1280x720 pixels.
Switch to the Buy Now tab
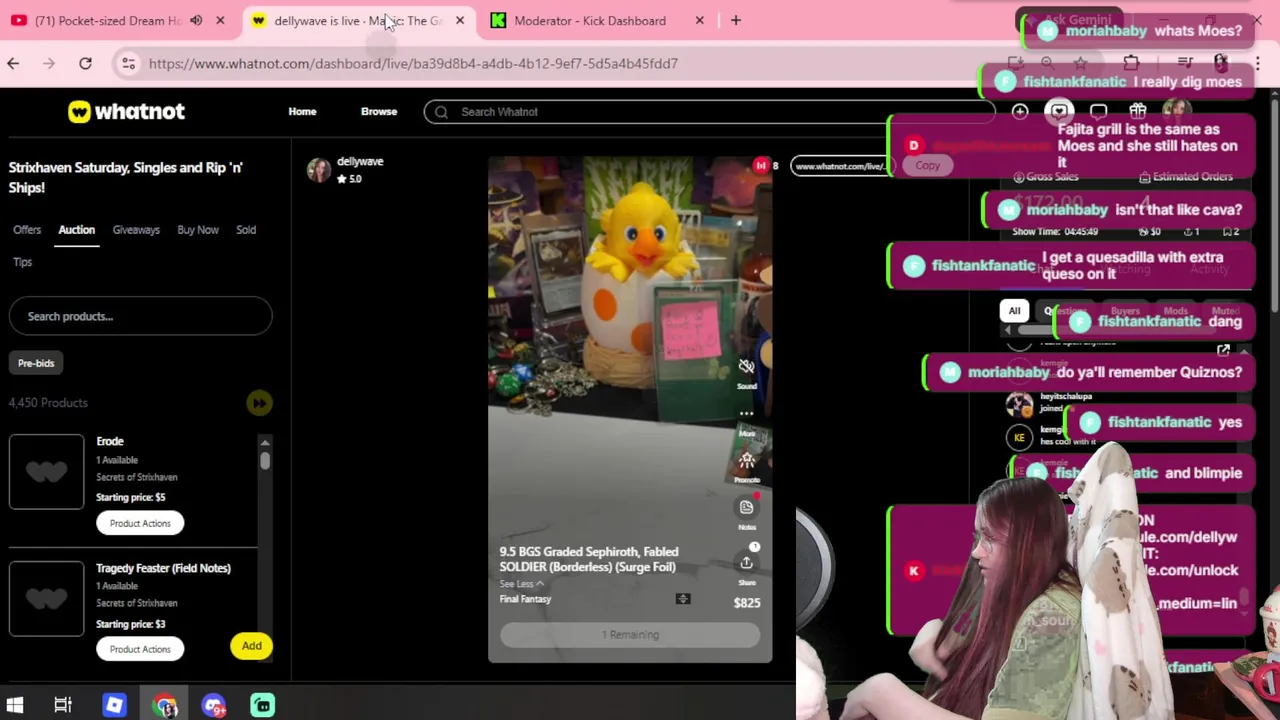198,230
